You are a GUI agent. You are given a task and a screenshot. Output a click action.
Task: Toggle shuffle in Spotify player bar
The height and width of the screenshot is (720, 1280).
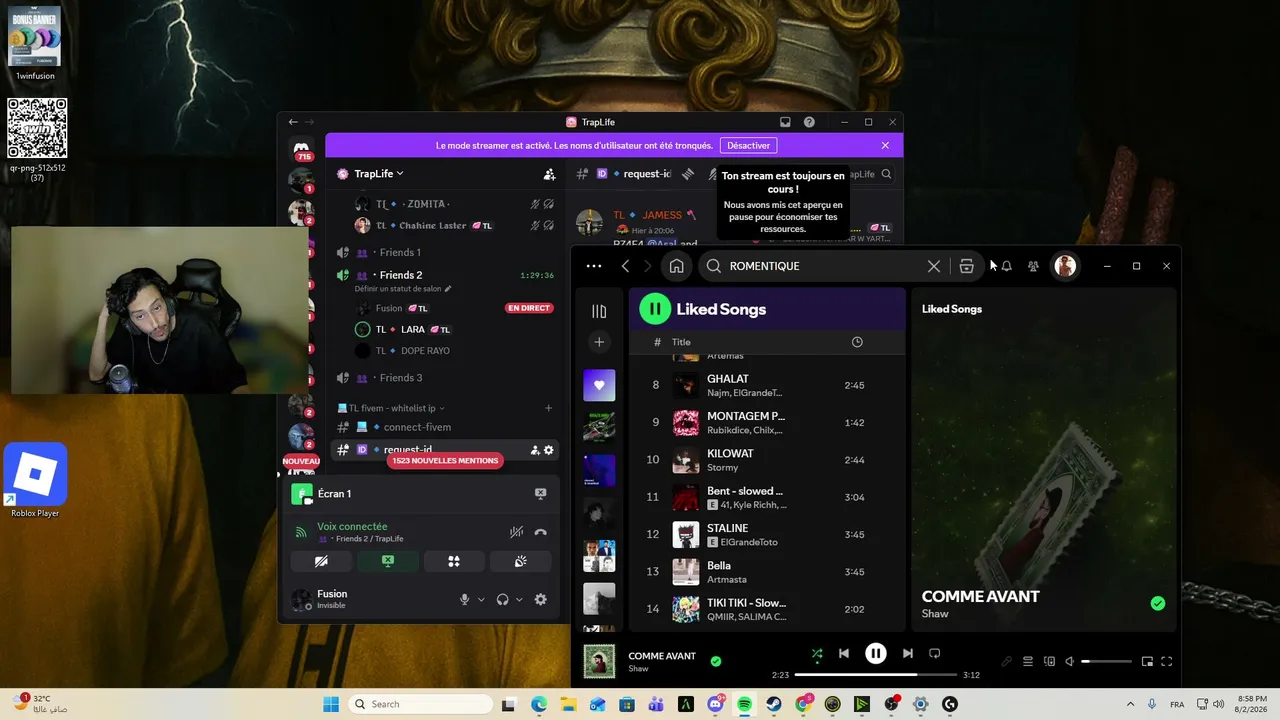point(817,654)
